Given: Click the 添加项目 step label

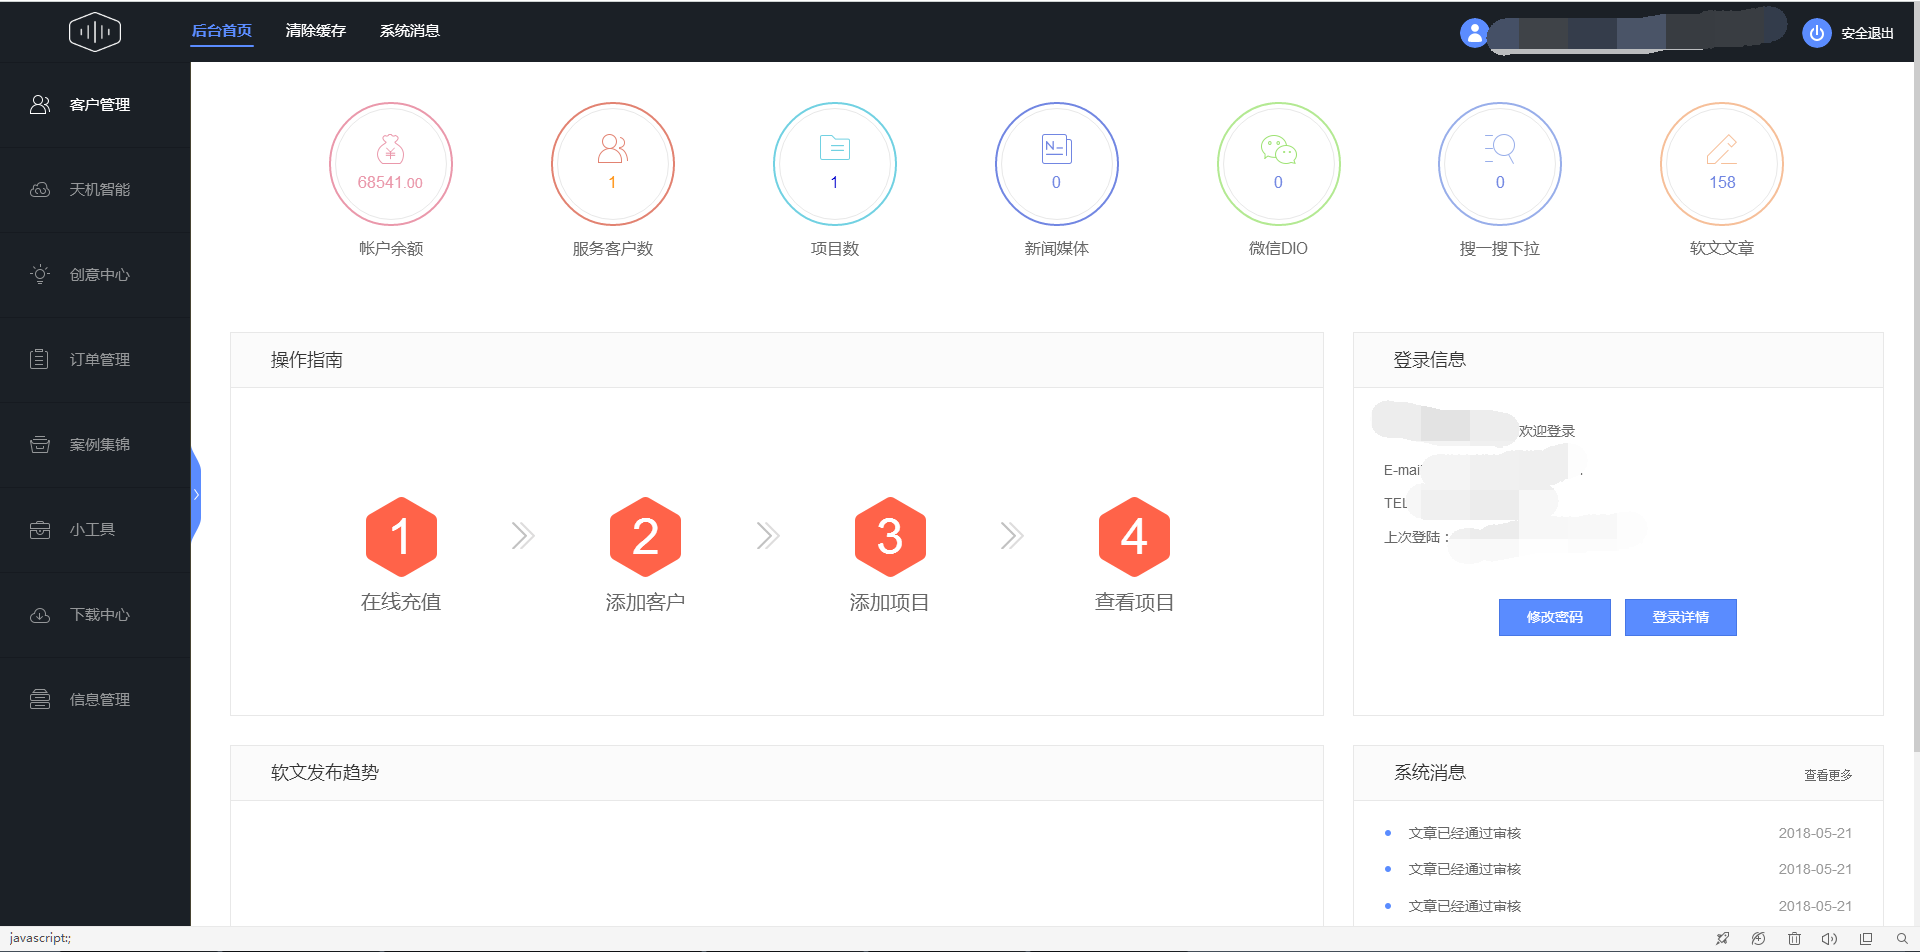Looking at the screenshot, I should coord(890,602).
